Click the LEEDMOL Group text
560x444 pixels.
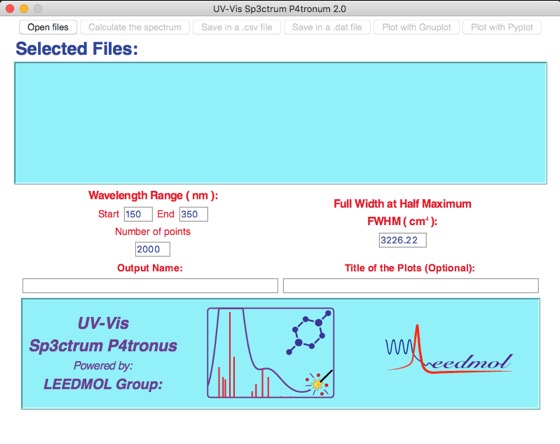[x=103, y=384]
